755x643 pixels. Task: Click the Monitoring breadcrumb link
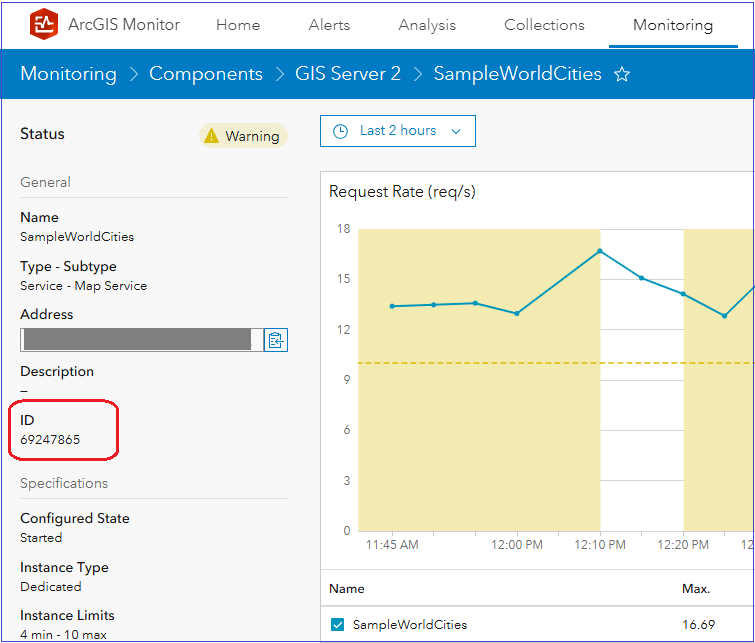click(x=68, y=74)
